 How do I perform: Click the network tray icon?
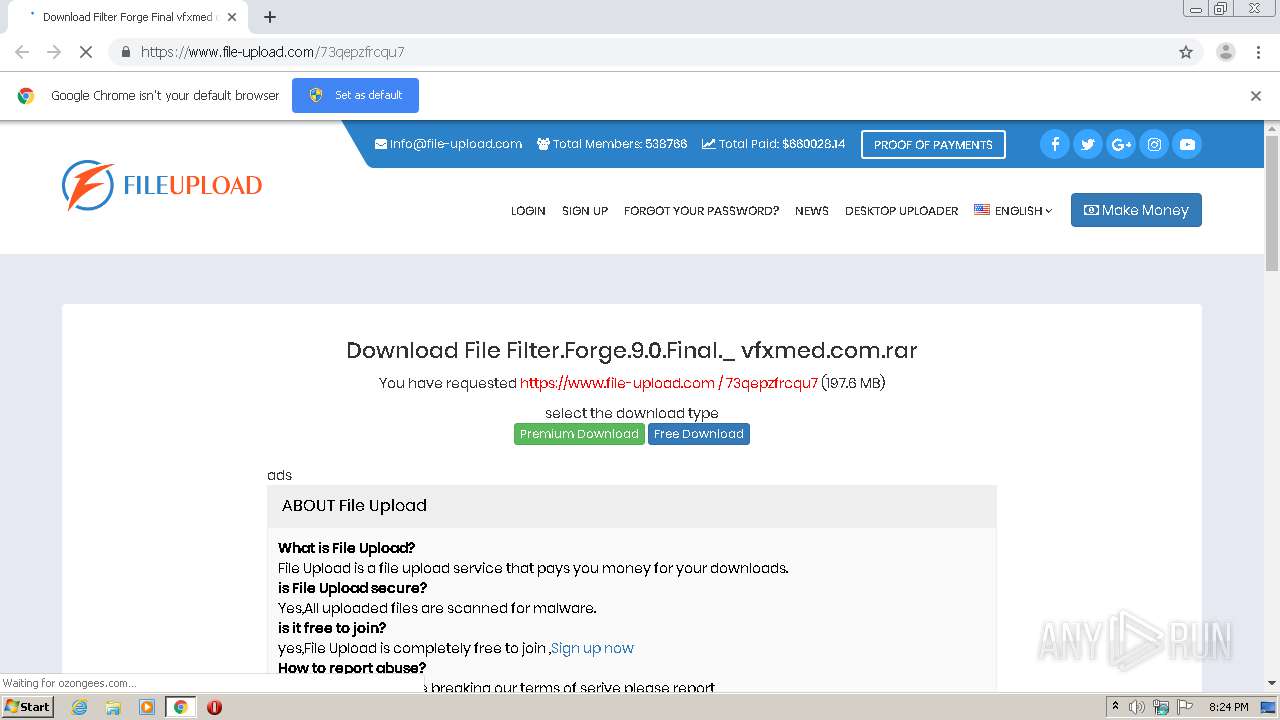pos(1161,707)
